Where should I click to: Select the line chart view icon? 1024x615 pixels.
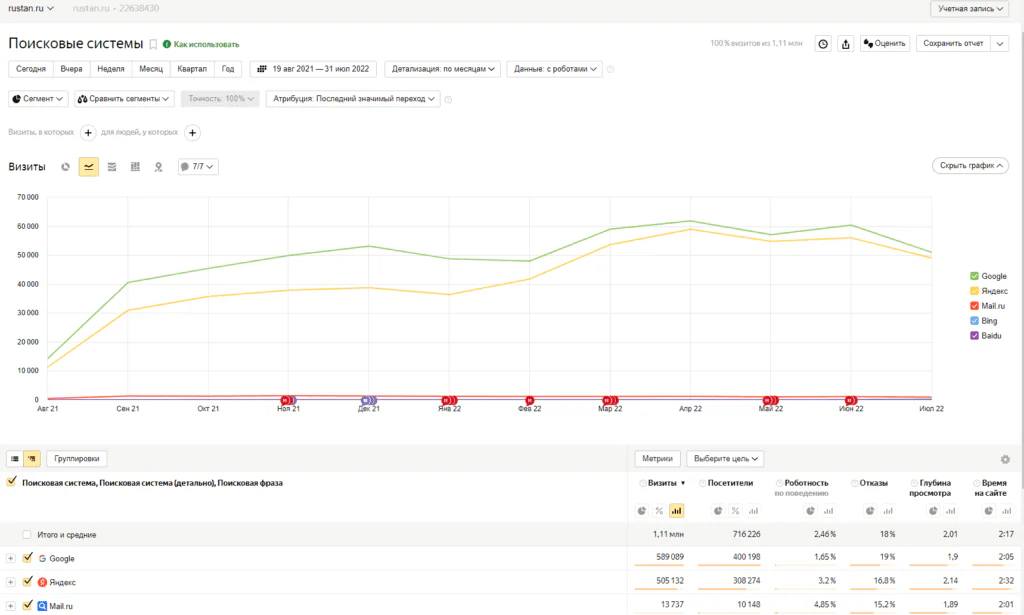click(x=88, y=167)
